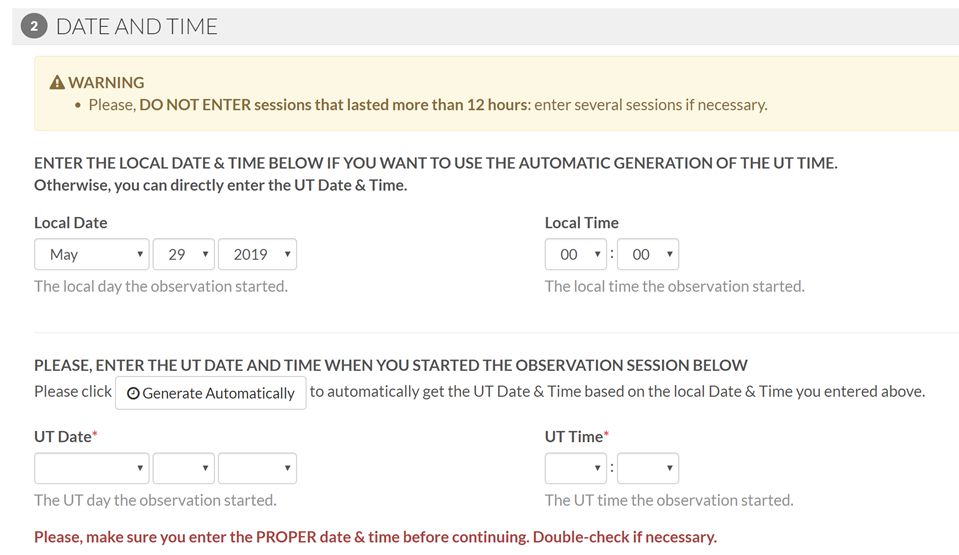Screen dimensions: 959x555
Task: Click the clock icon in Generate Automatically
Action: click(133, 393)
